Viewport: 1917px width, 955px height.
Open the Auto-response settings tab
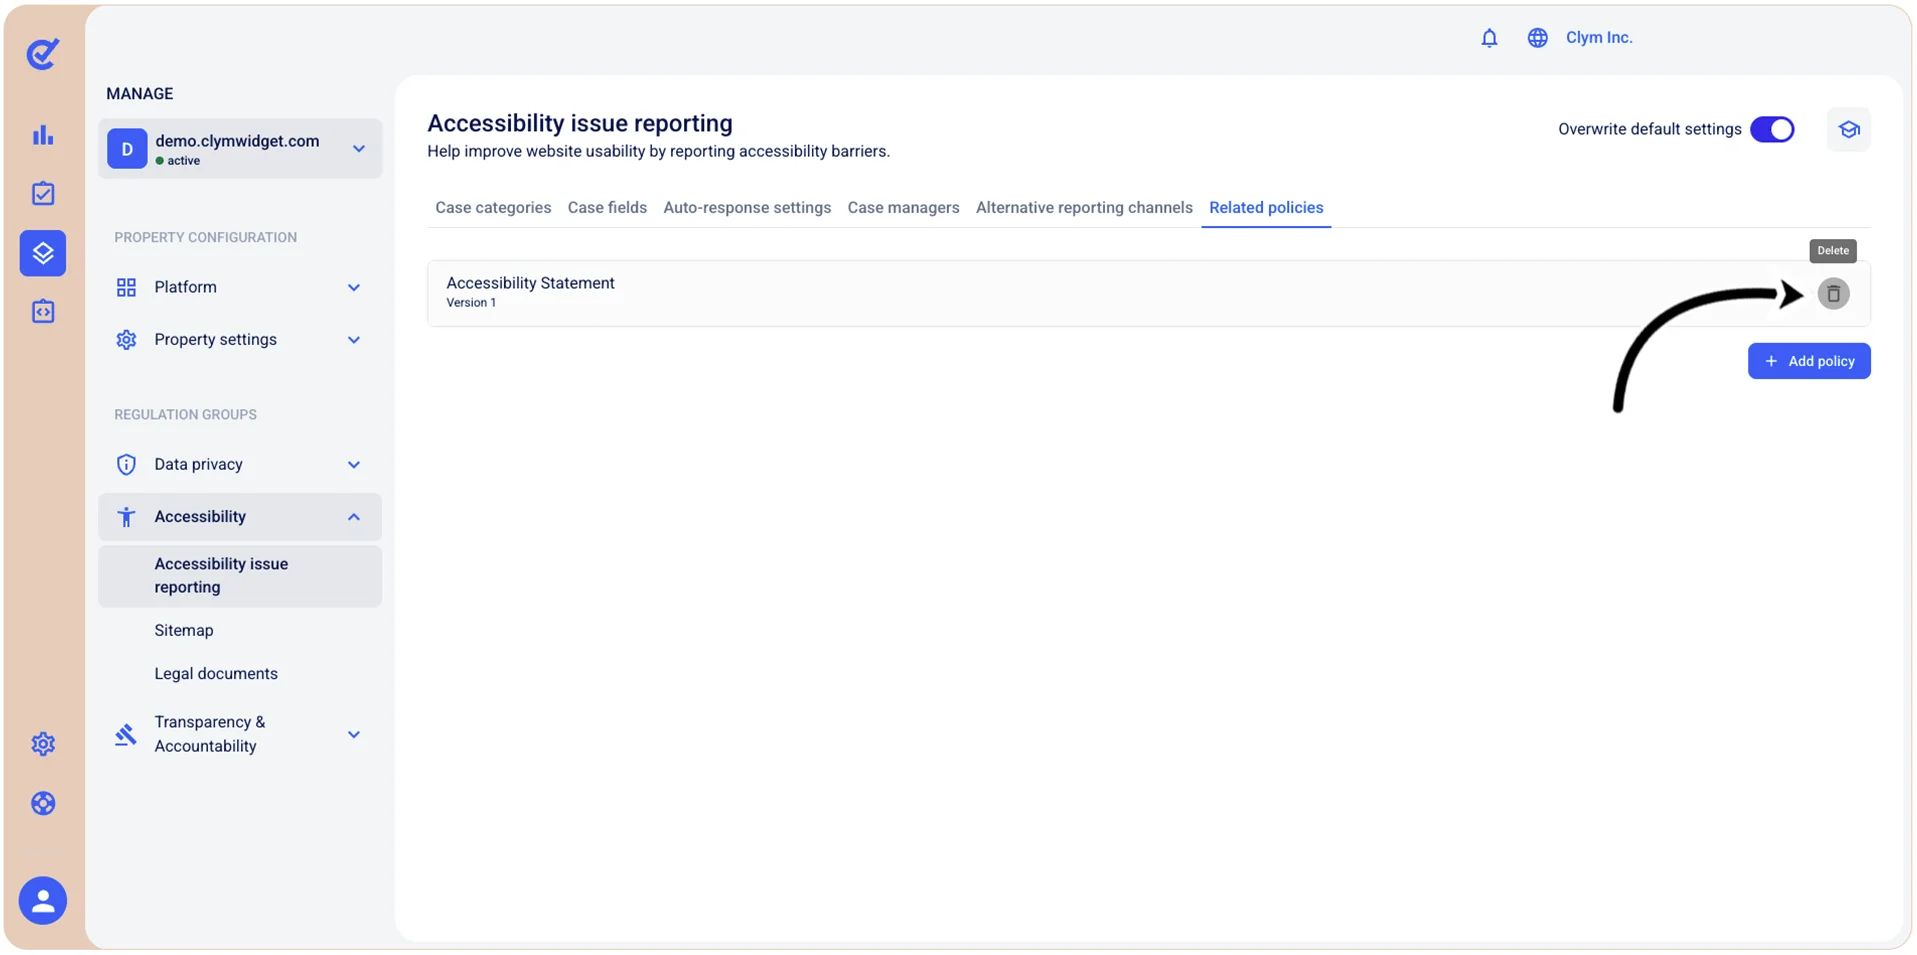747,208
